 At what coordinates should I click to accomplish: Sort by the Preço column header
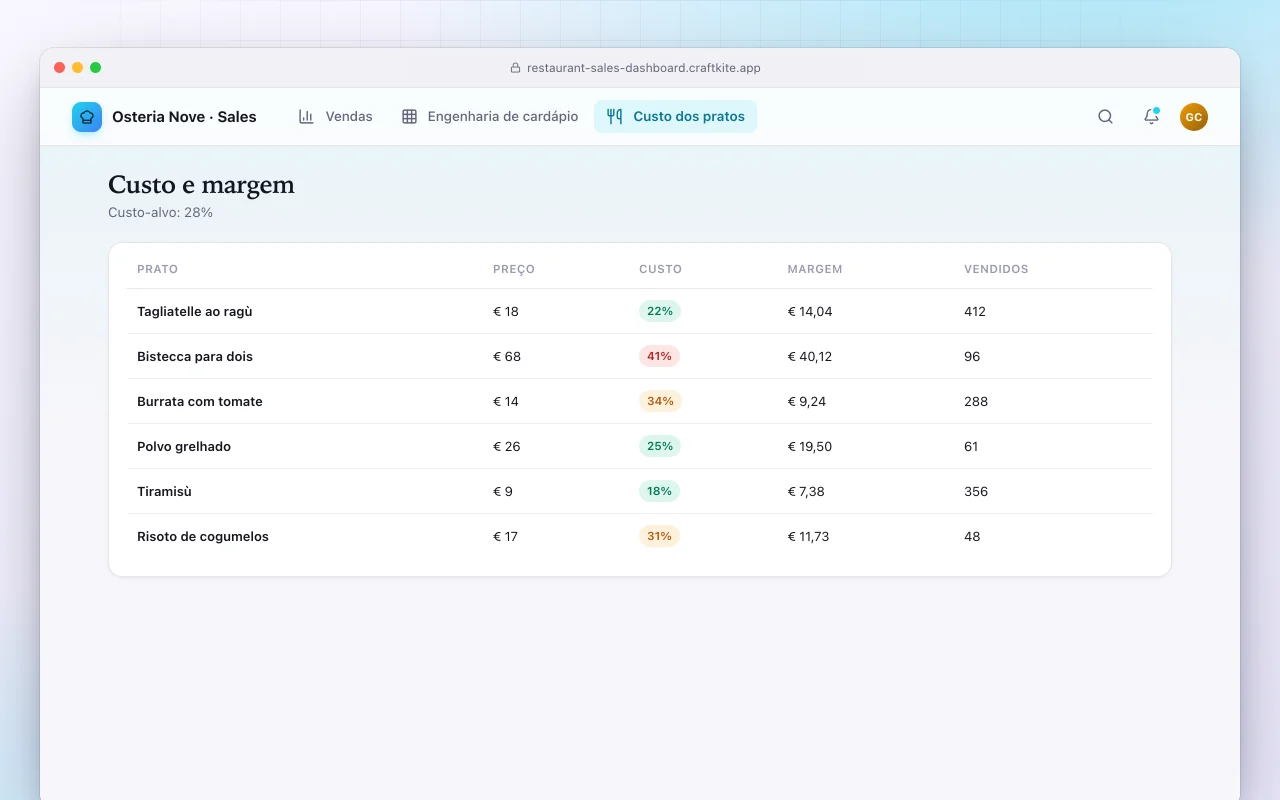coord(514,269)
